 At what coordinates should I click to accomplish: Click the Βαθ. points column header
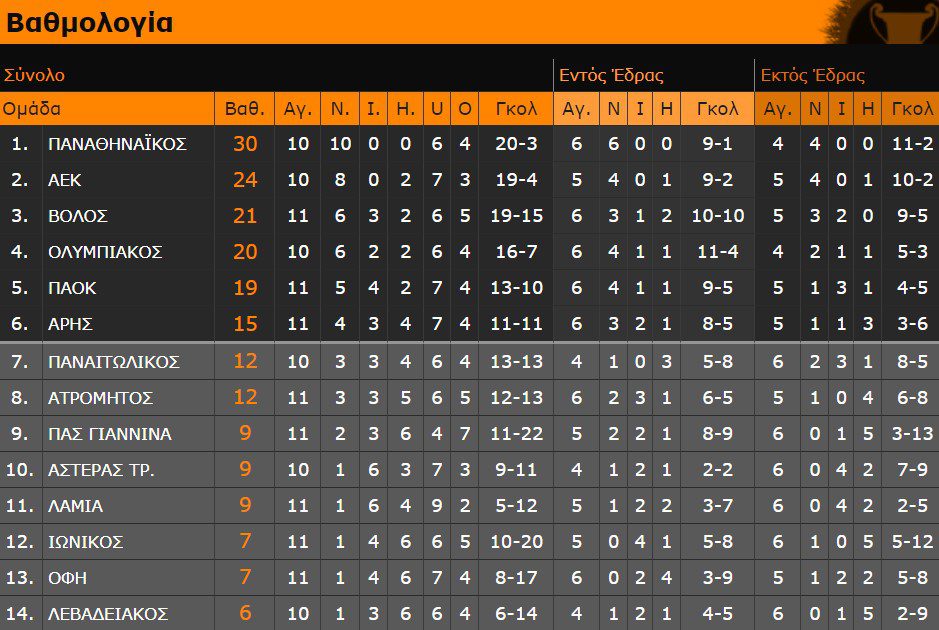244,108
